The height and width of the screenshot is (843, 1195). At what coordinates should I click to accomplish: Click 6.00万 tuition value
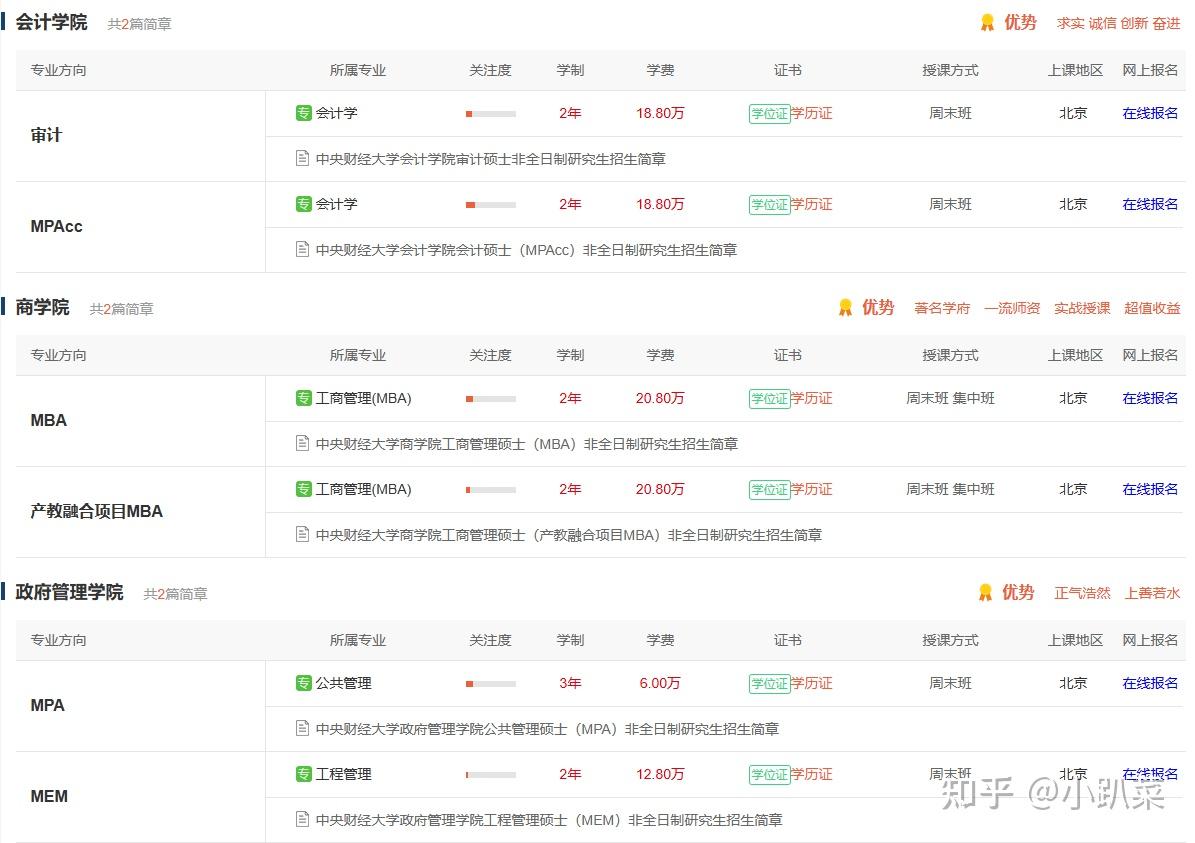(660, 683)
